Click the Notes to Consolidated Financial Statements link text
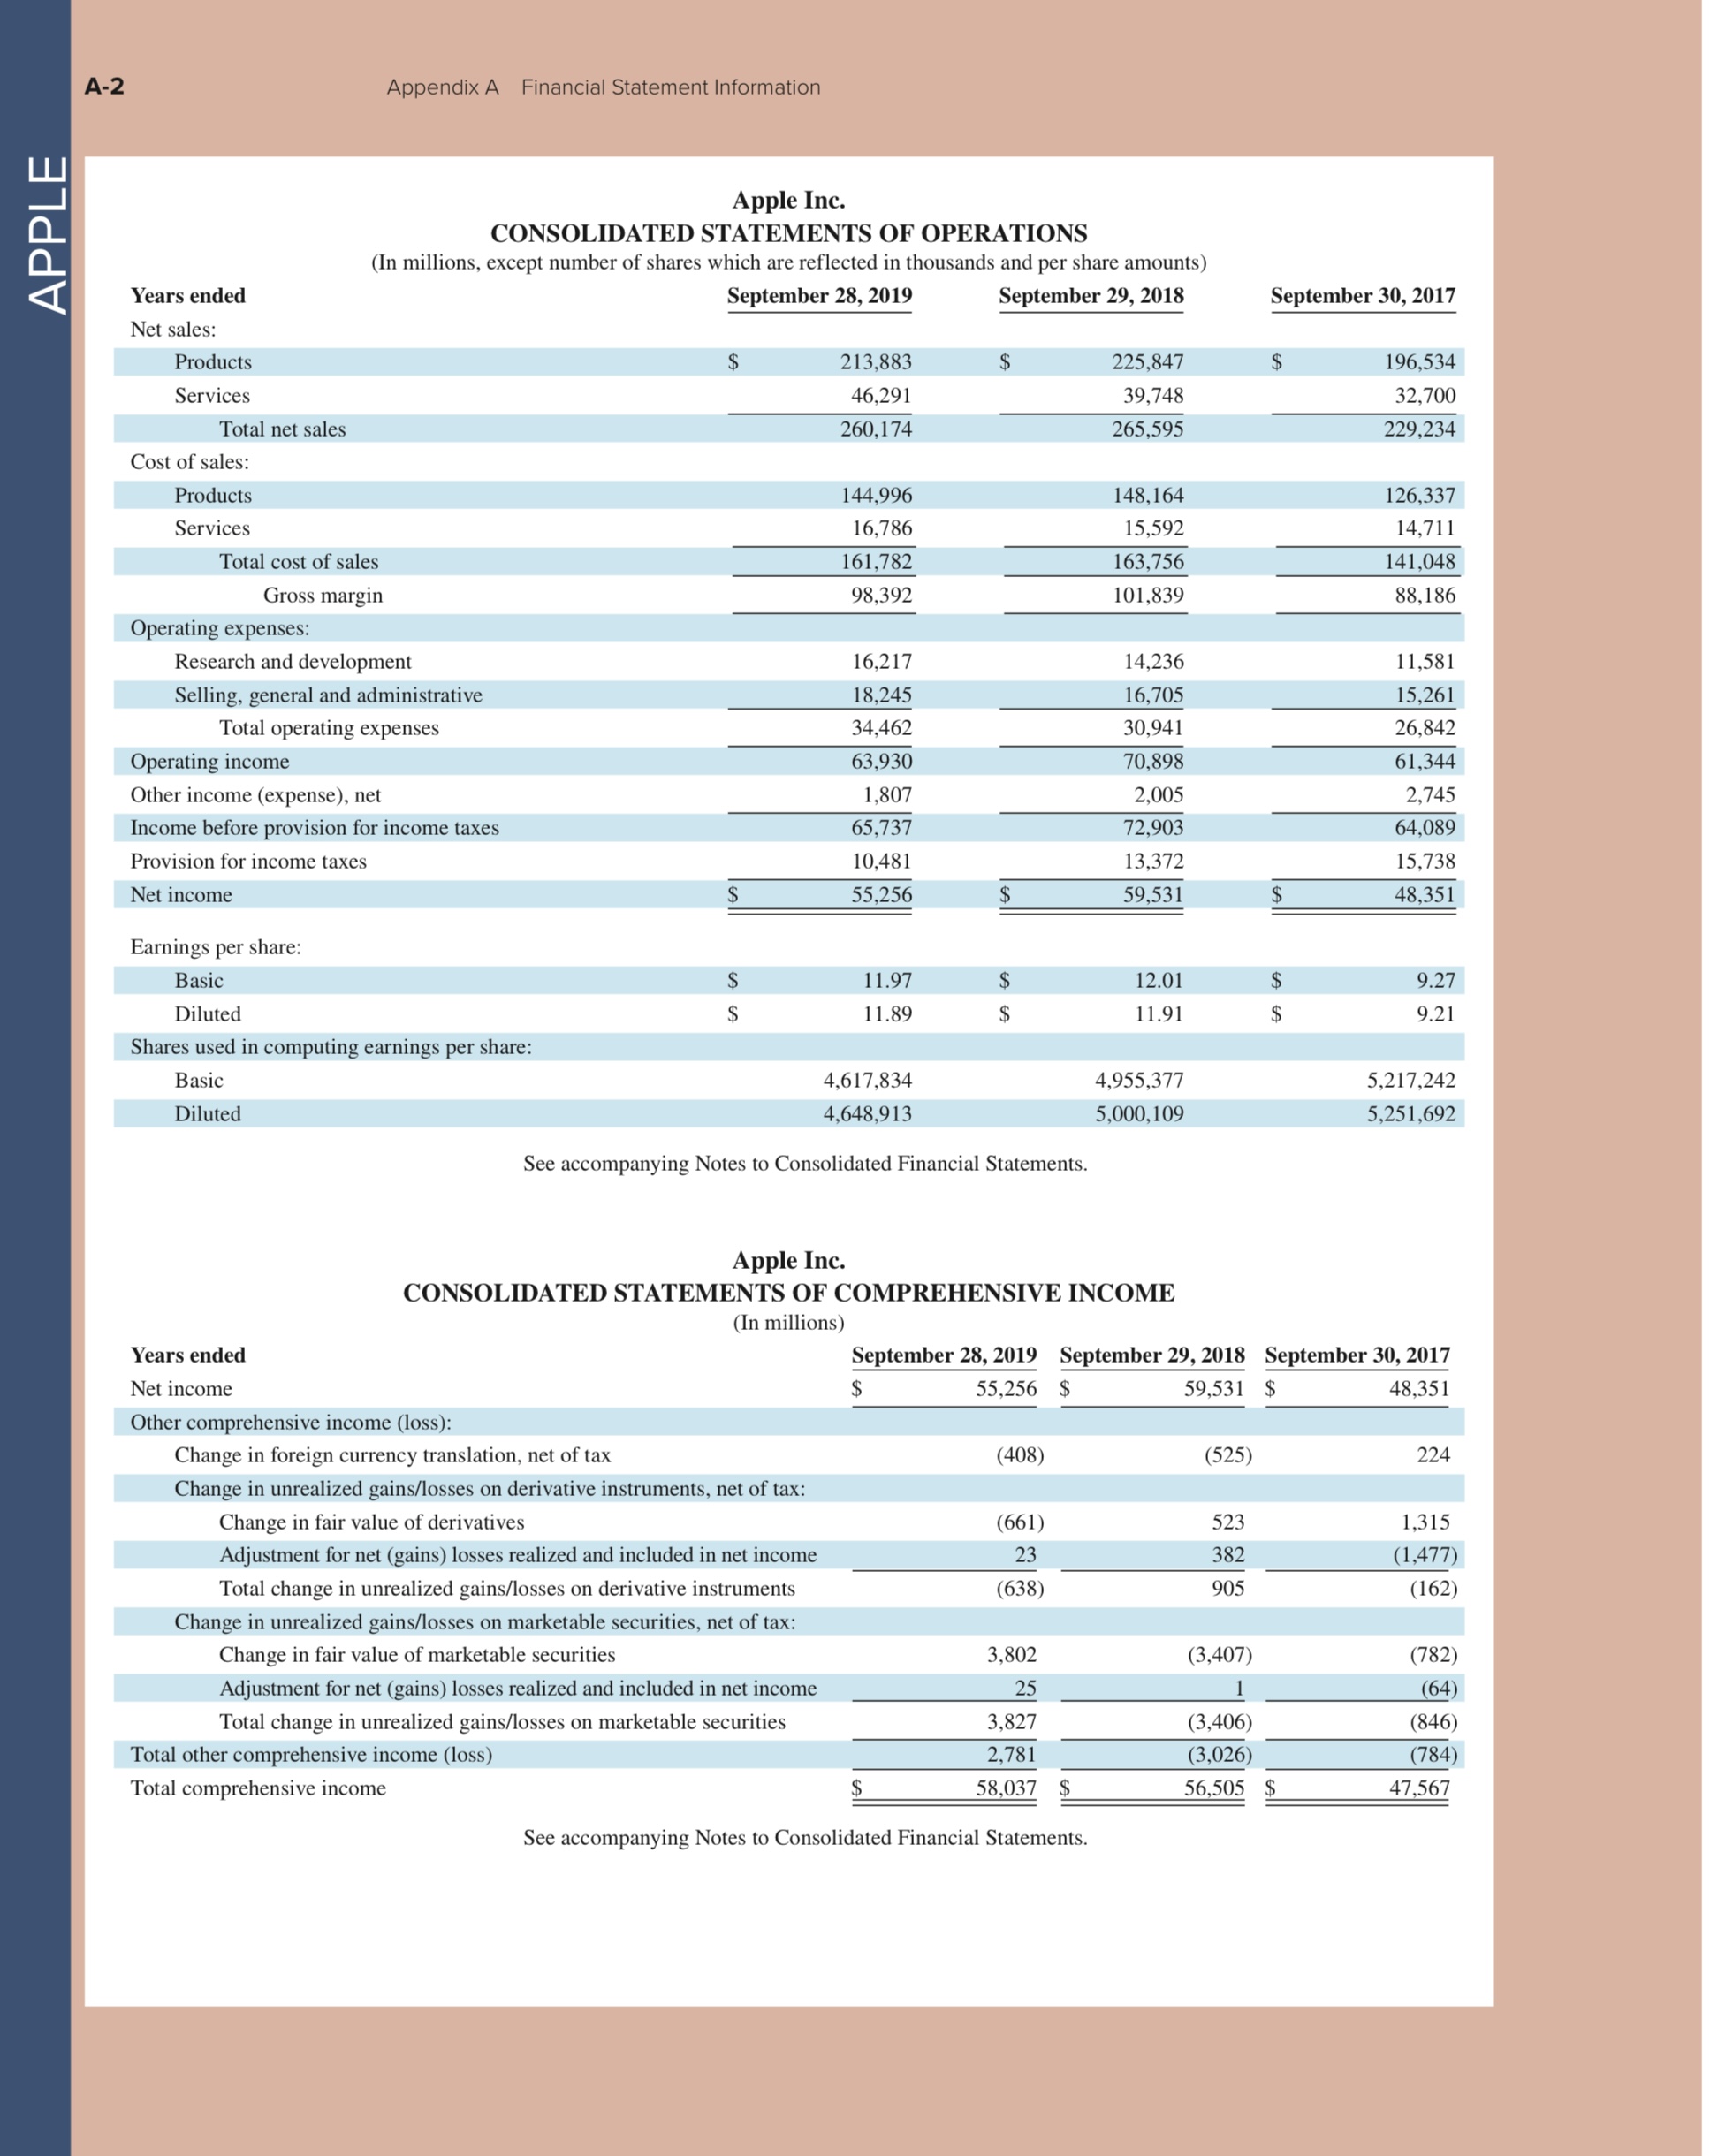 pyautogui.click(x=803, y=1163)
